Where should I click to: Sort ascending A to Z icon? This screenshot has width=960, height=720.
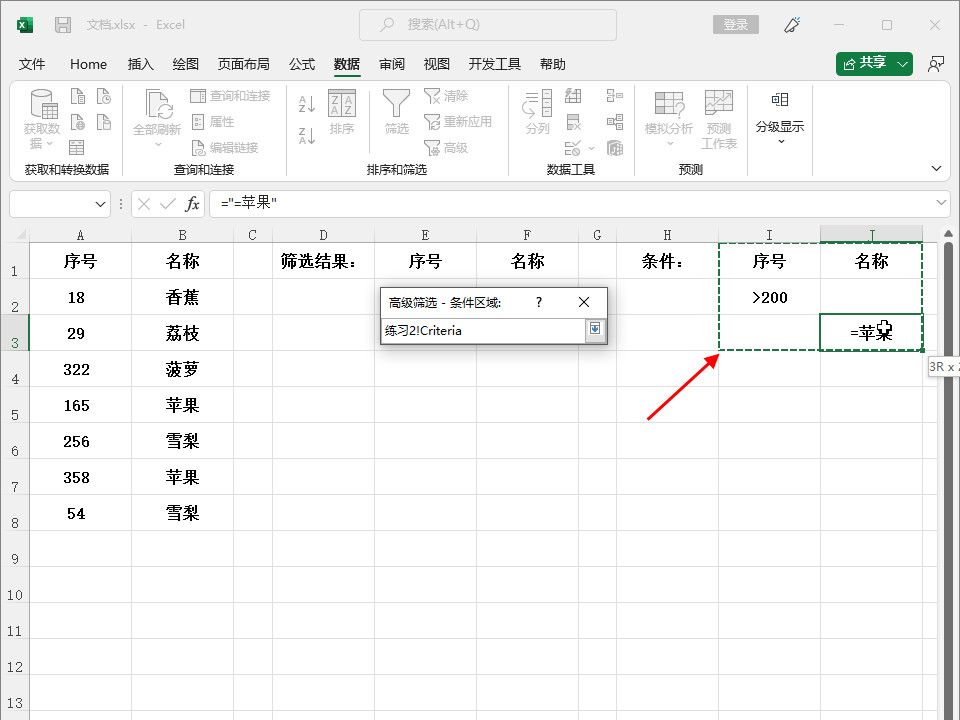click(x=307, y=104)
